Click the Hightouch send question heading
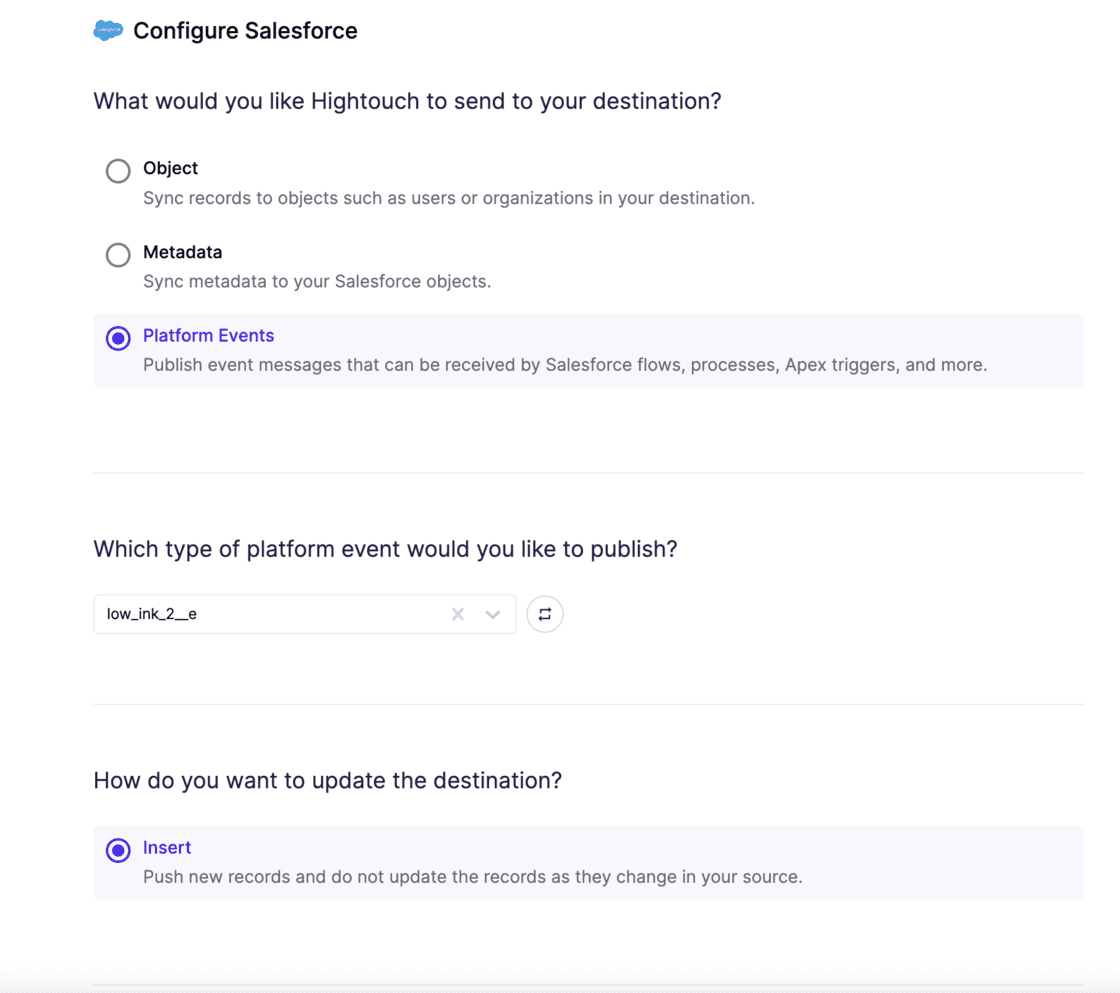This screenshot has height=993, width=1120. pyautogui.click(x=406, y=101)
